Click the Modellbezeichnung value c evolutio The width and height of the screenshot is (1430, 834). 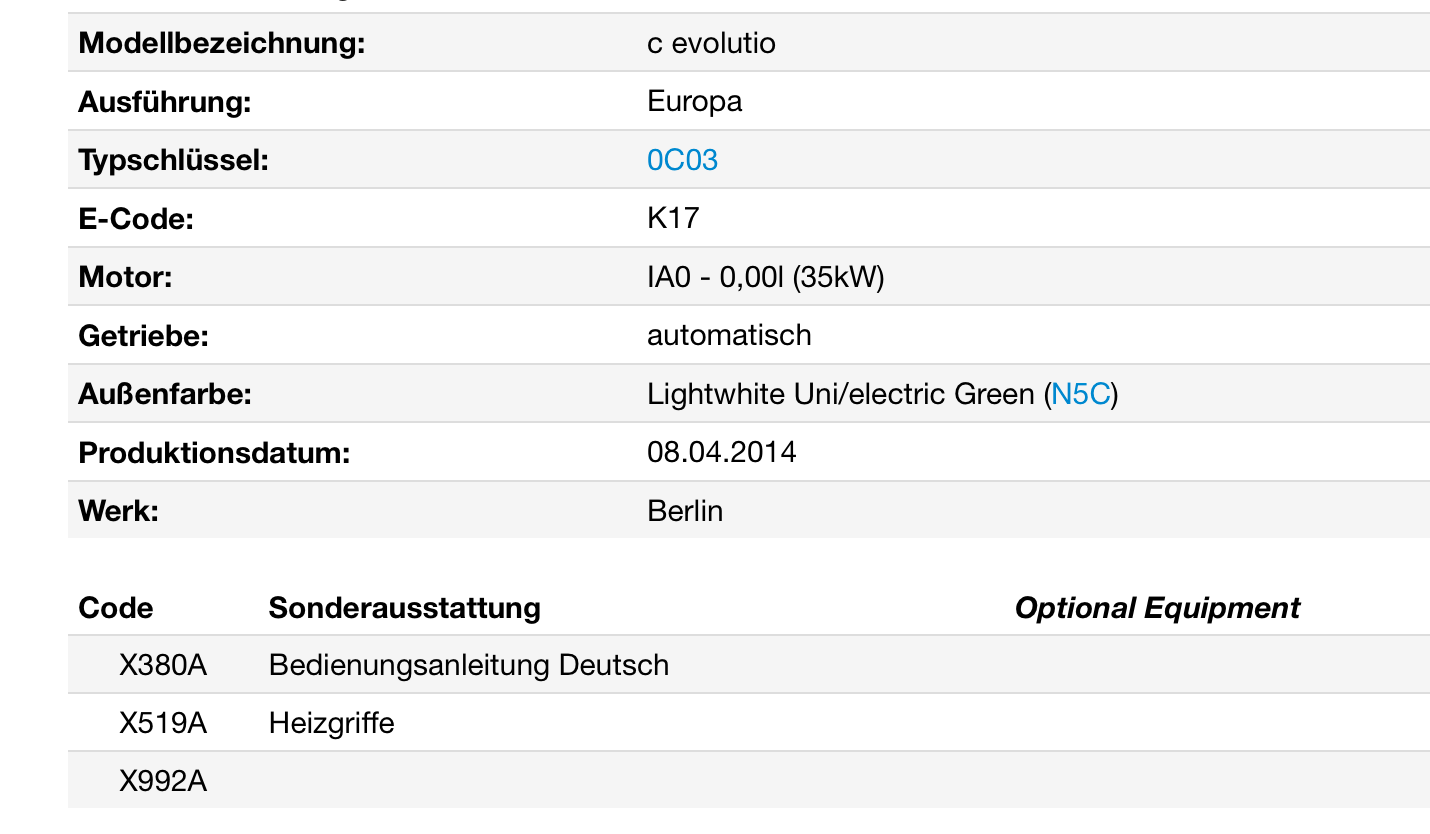pos(711,44)
